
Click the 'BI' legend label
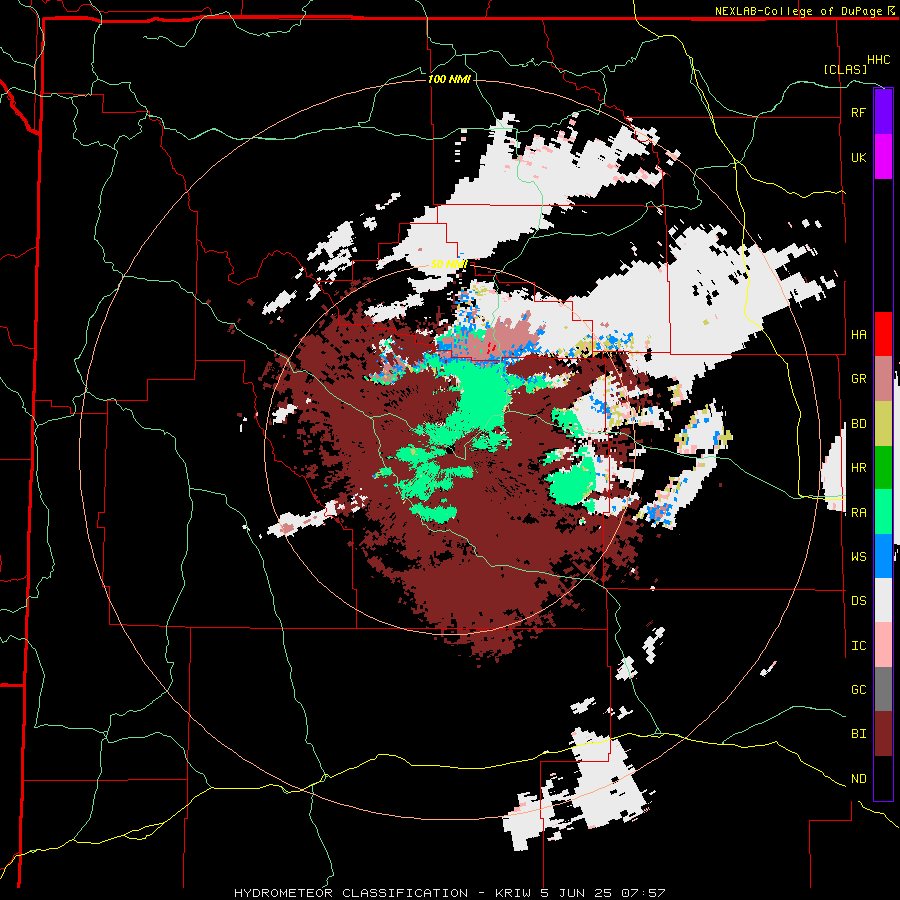click(x=858, y=734)
